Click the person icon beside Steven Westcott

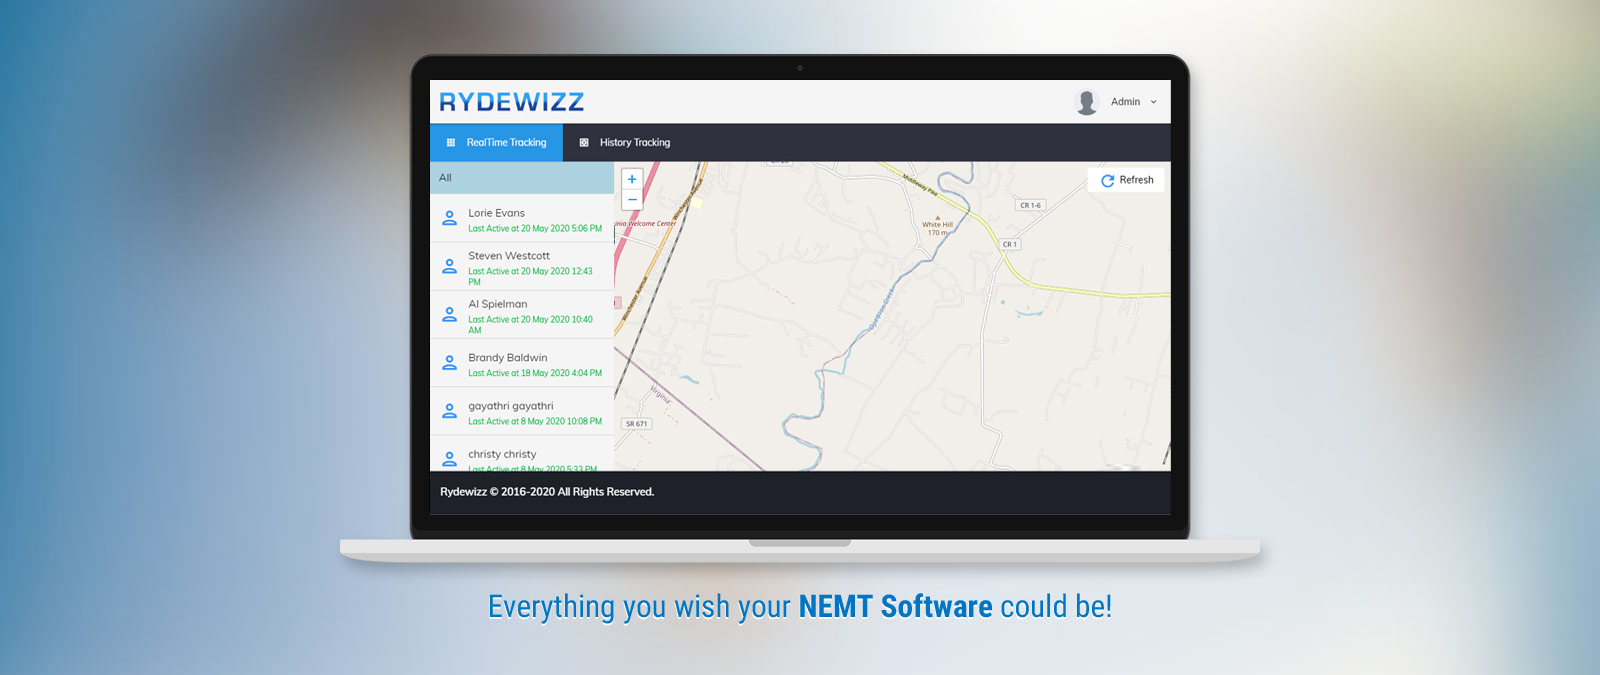pyautogui.click(x=450, y=266)
